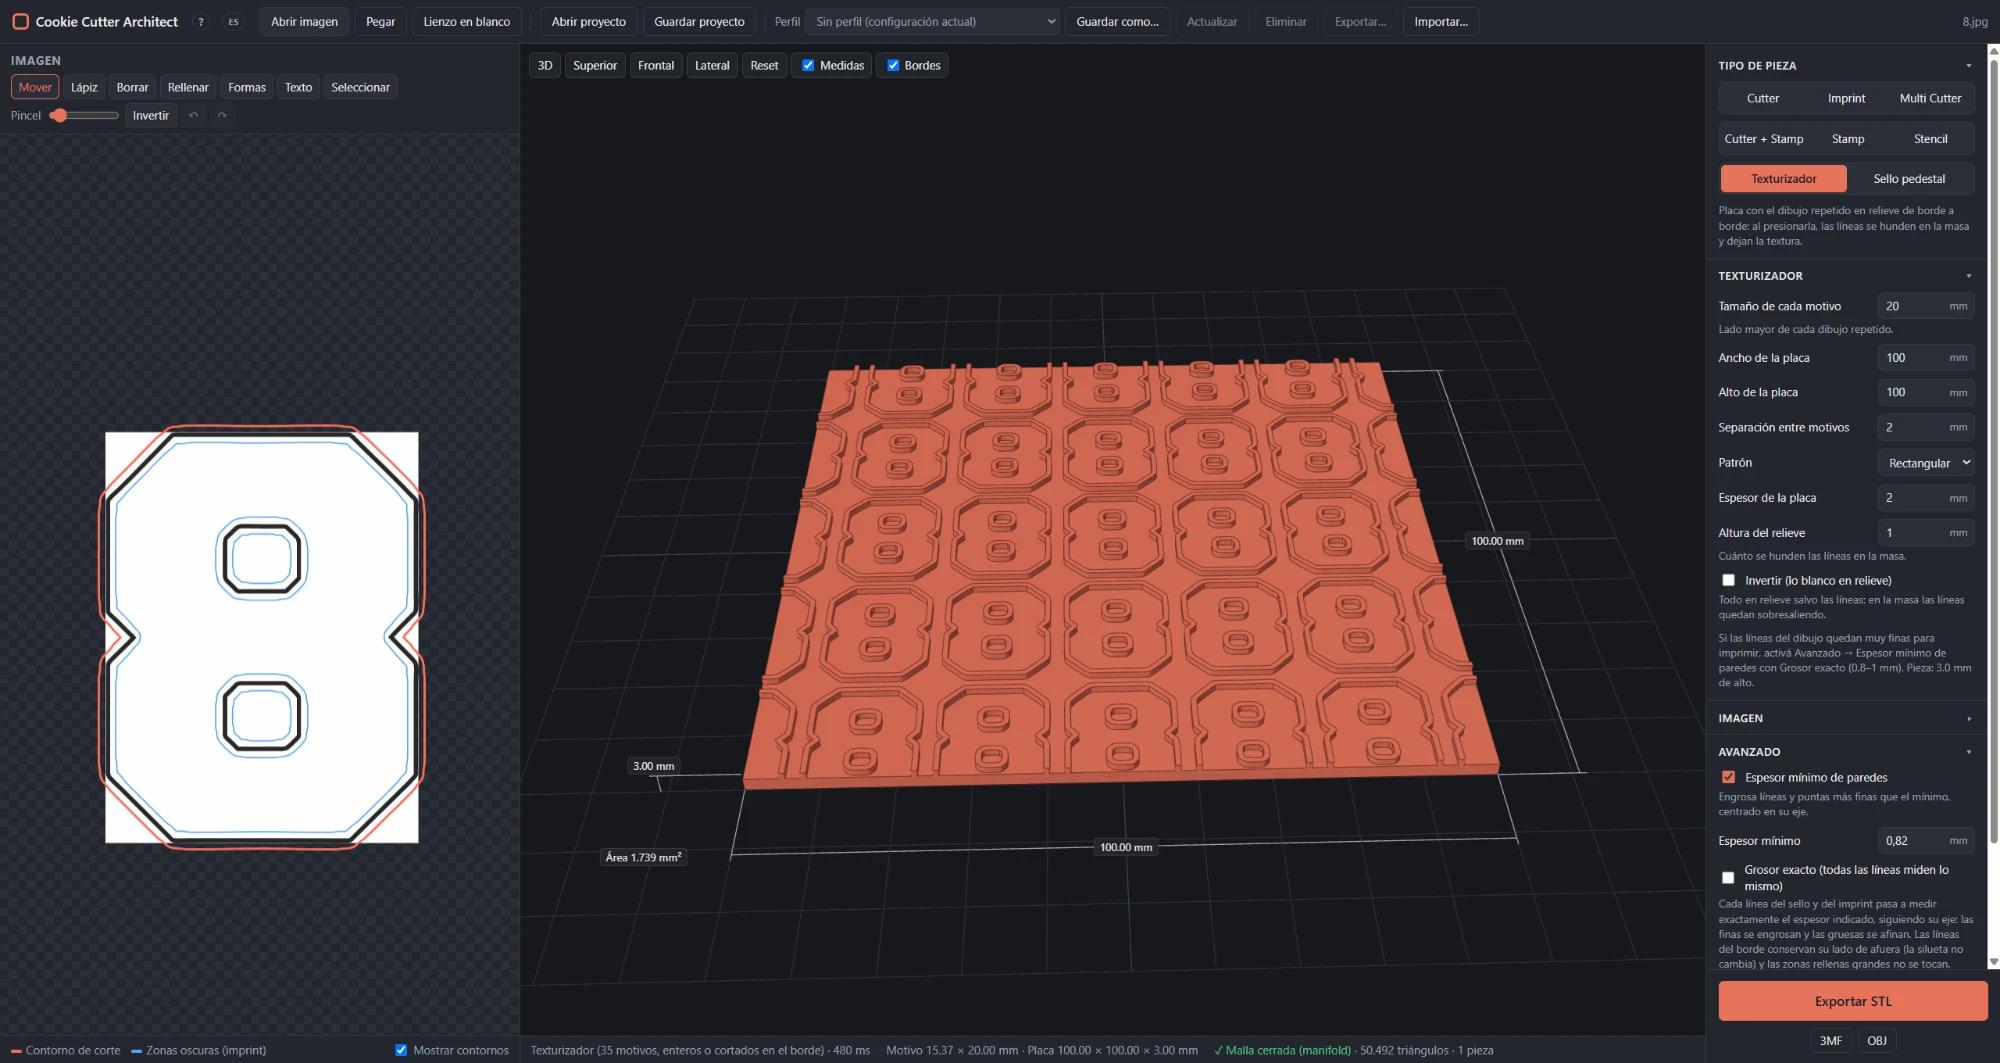Edit Separación entre motivos field
Image resolution: width=2000 pixels, height=1063 pixels.
(1926, 428)
